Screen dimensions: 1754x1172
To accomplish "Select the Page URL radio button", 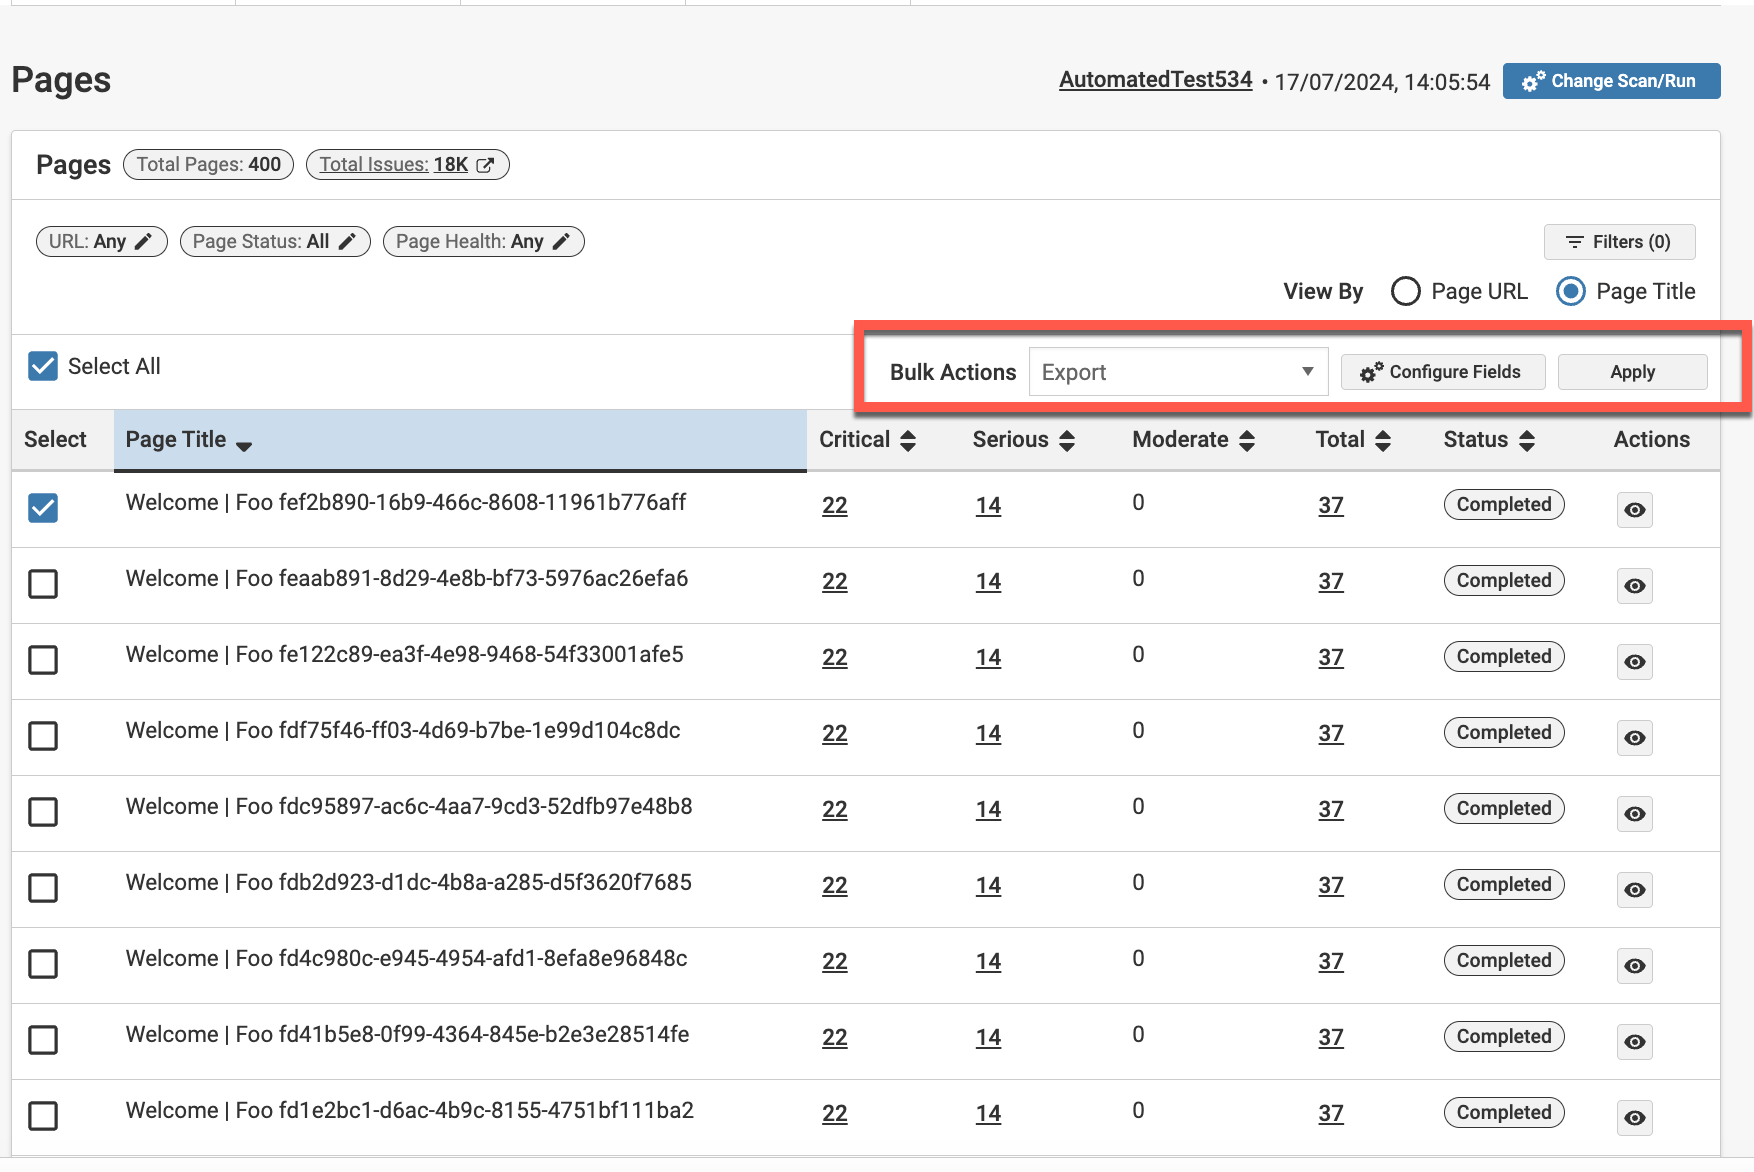I will click(1405, 291).
